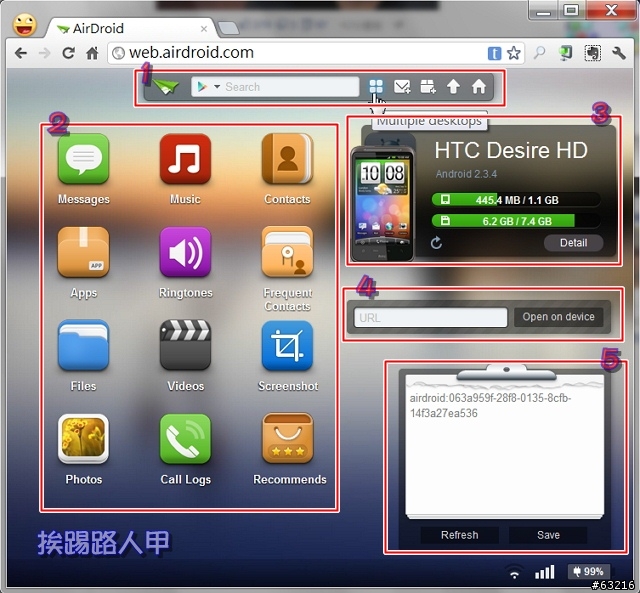Close the AirDroid browser tab
Viewport: 640px width, 593px height.
click(x=204, y=29)
